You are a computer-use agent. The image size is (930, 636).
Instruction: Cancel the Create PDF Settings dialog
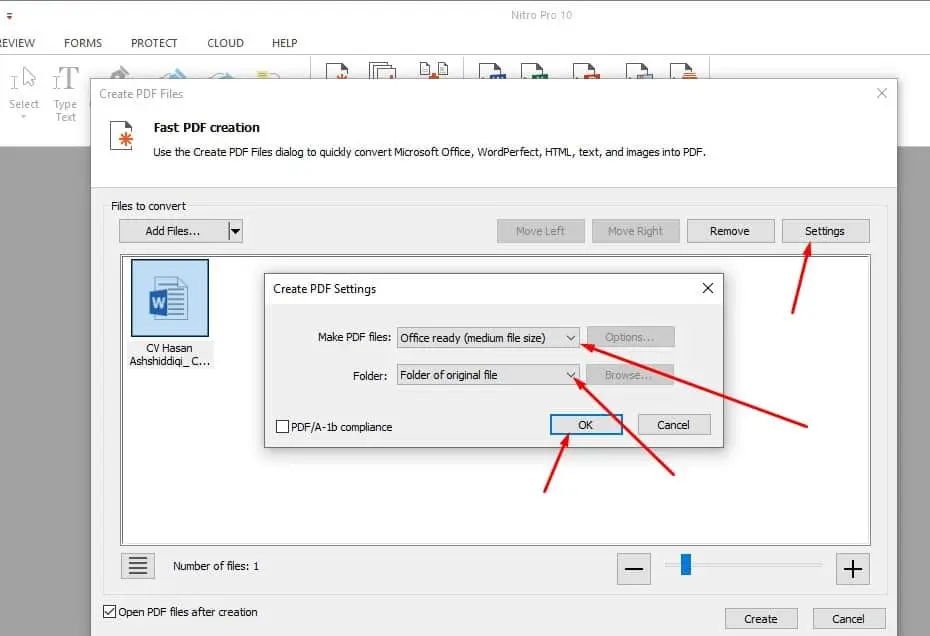tap(674, 425)
